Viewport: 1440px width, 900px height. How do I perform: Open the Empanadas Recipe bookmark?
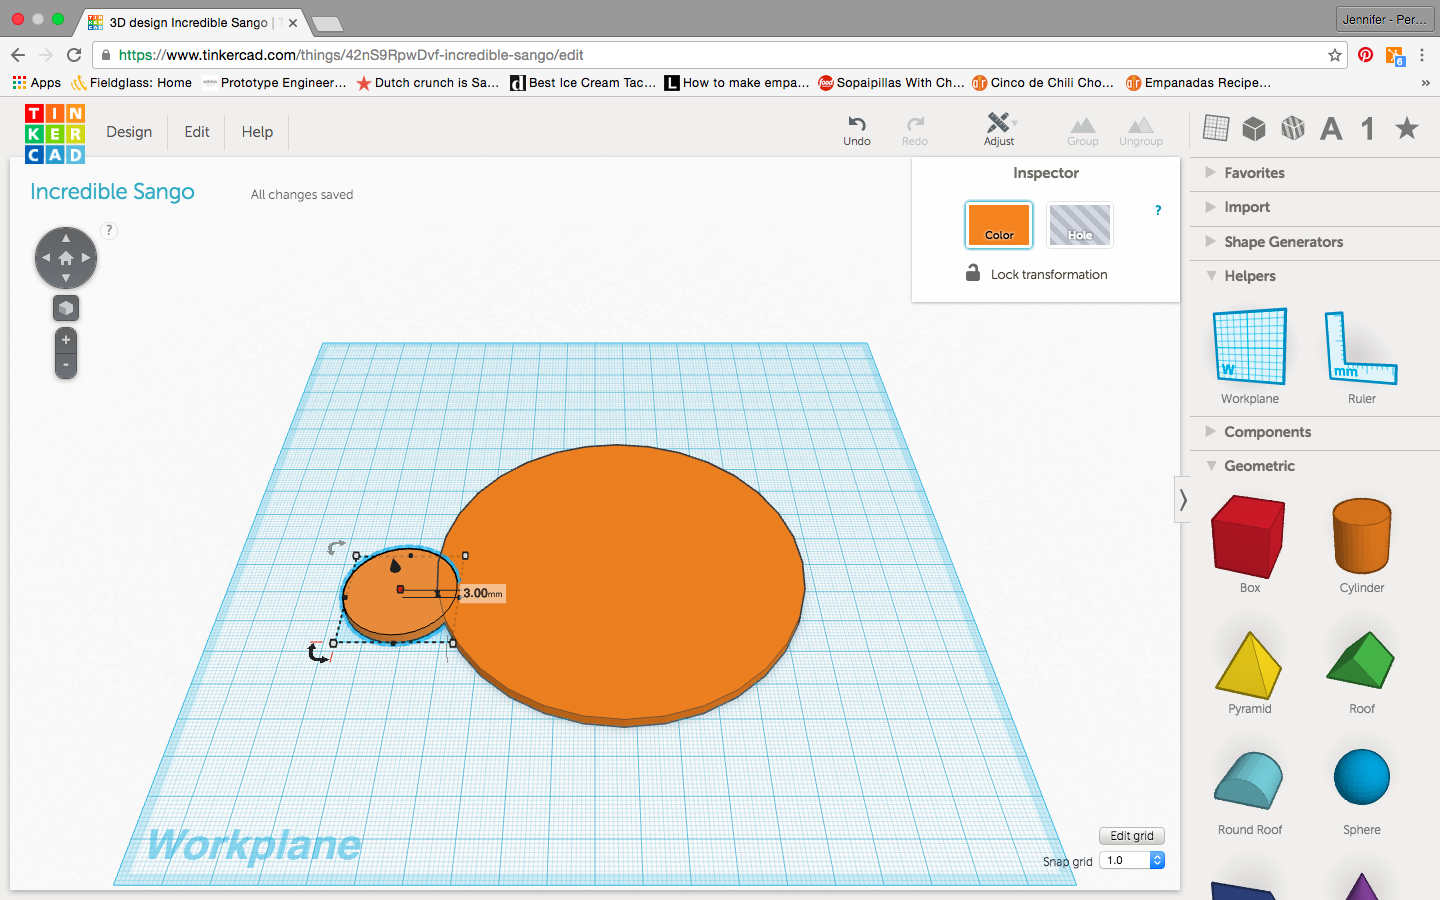point(1198,83)
